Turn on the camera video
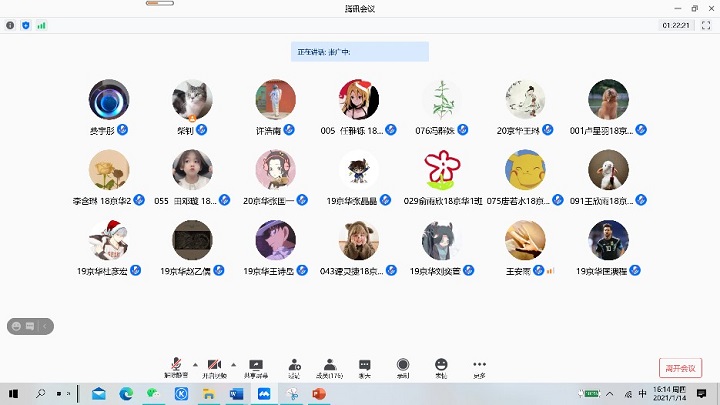The image size is (720, 405). [213, 366]
